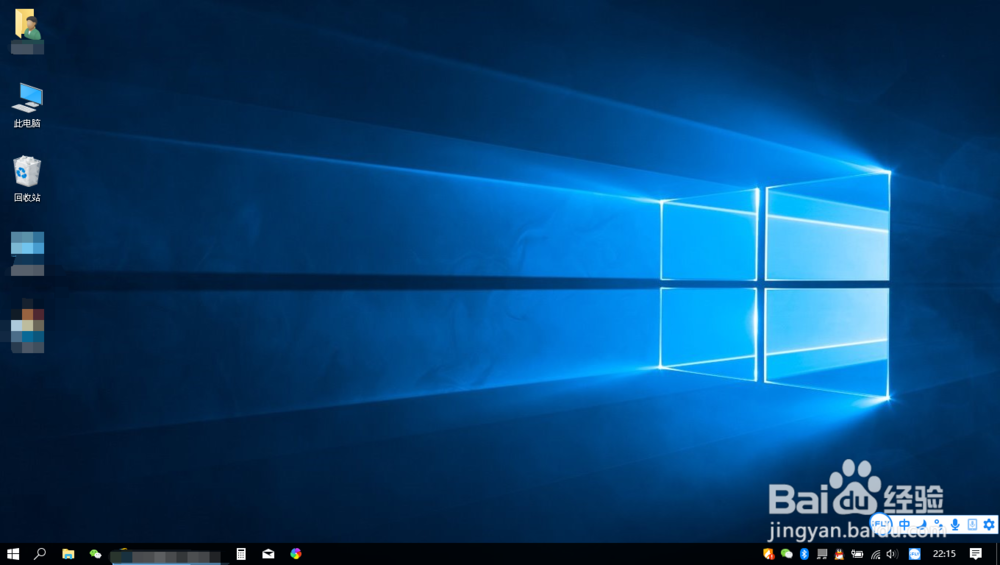Launch Calculator from taskbar
This screenshot has height=565, width=1000.
[x=240, y=554]
